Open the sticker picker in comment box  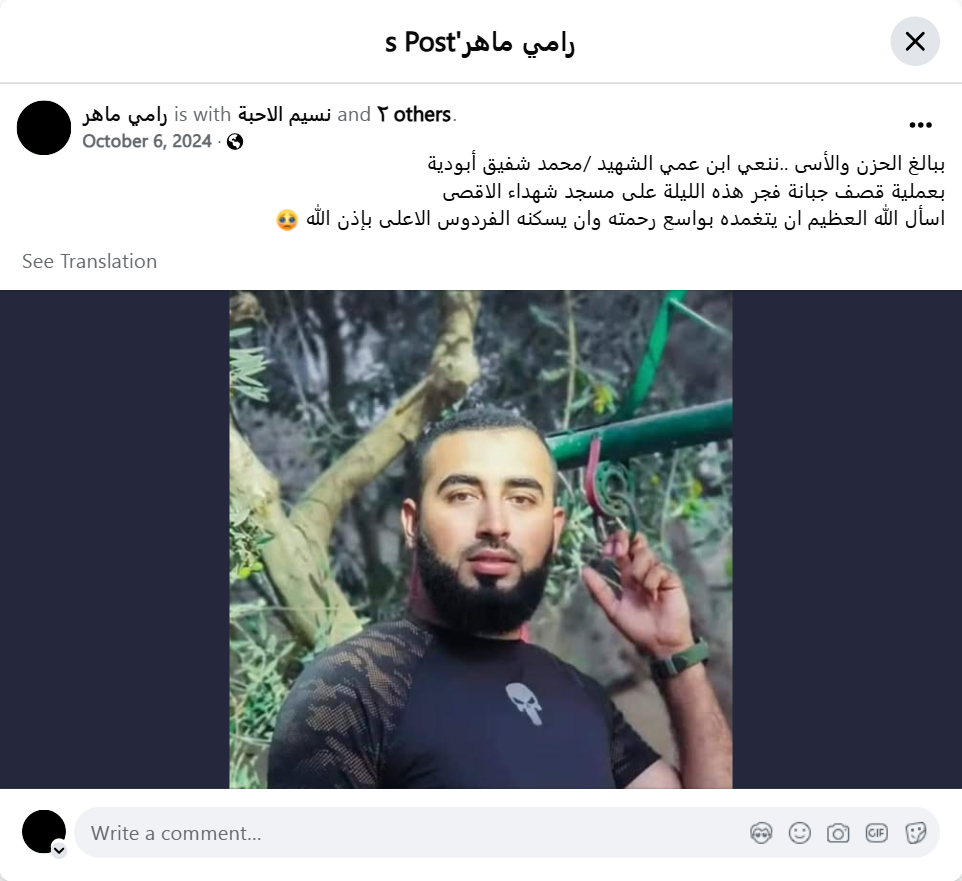(x=915, y=833)
